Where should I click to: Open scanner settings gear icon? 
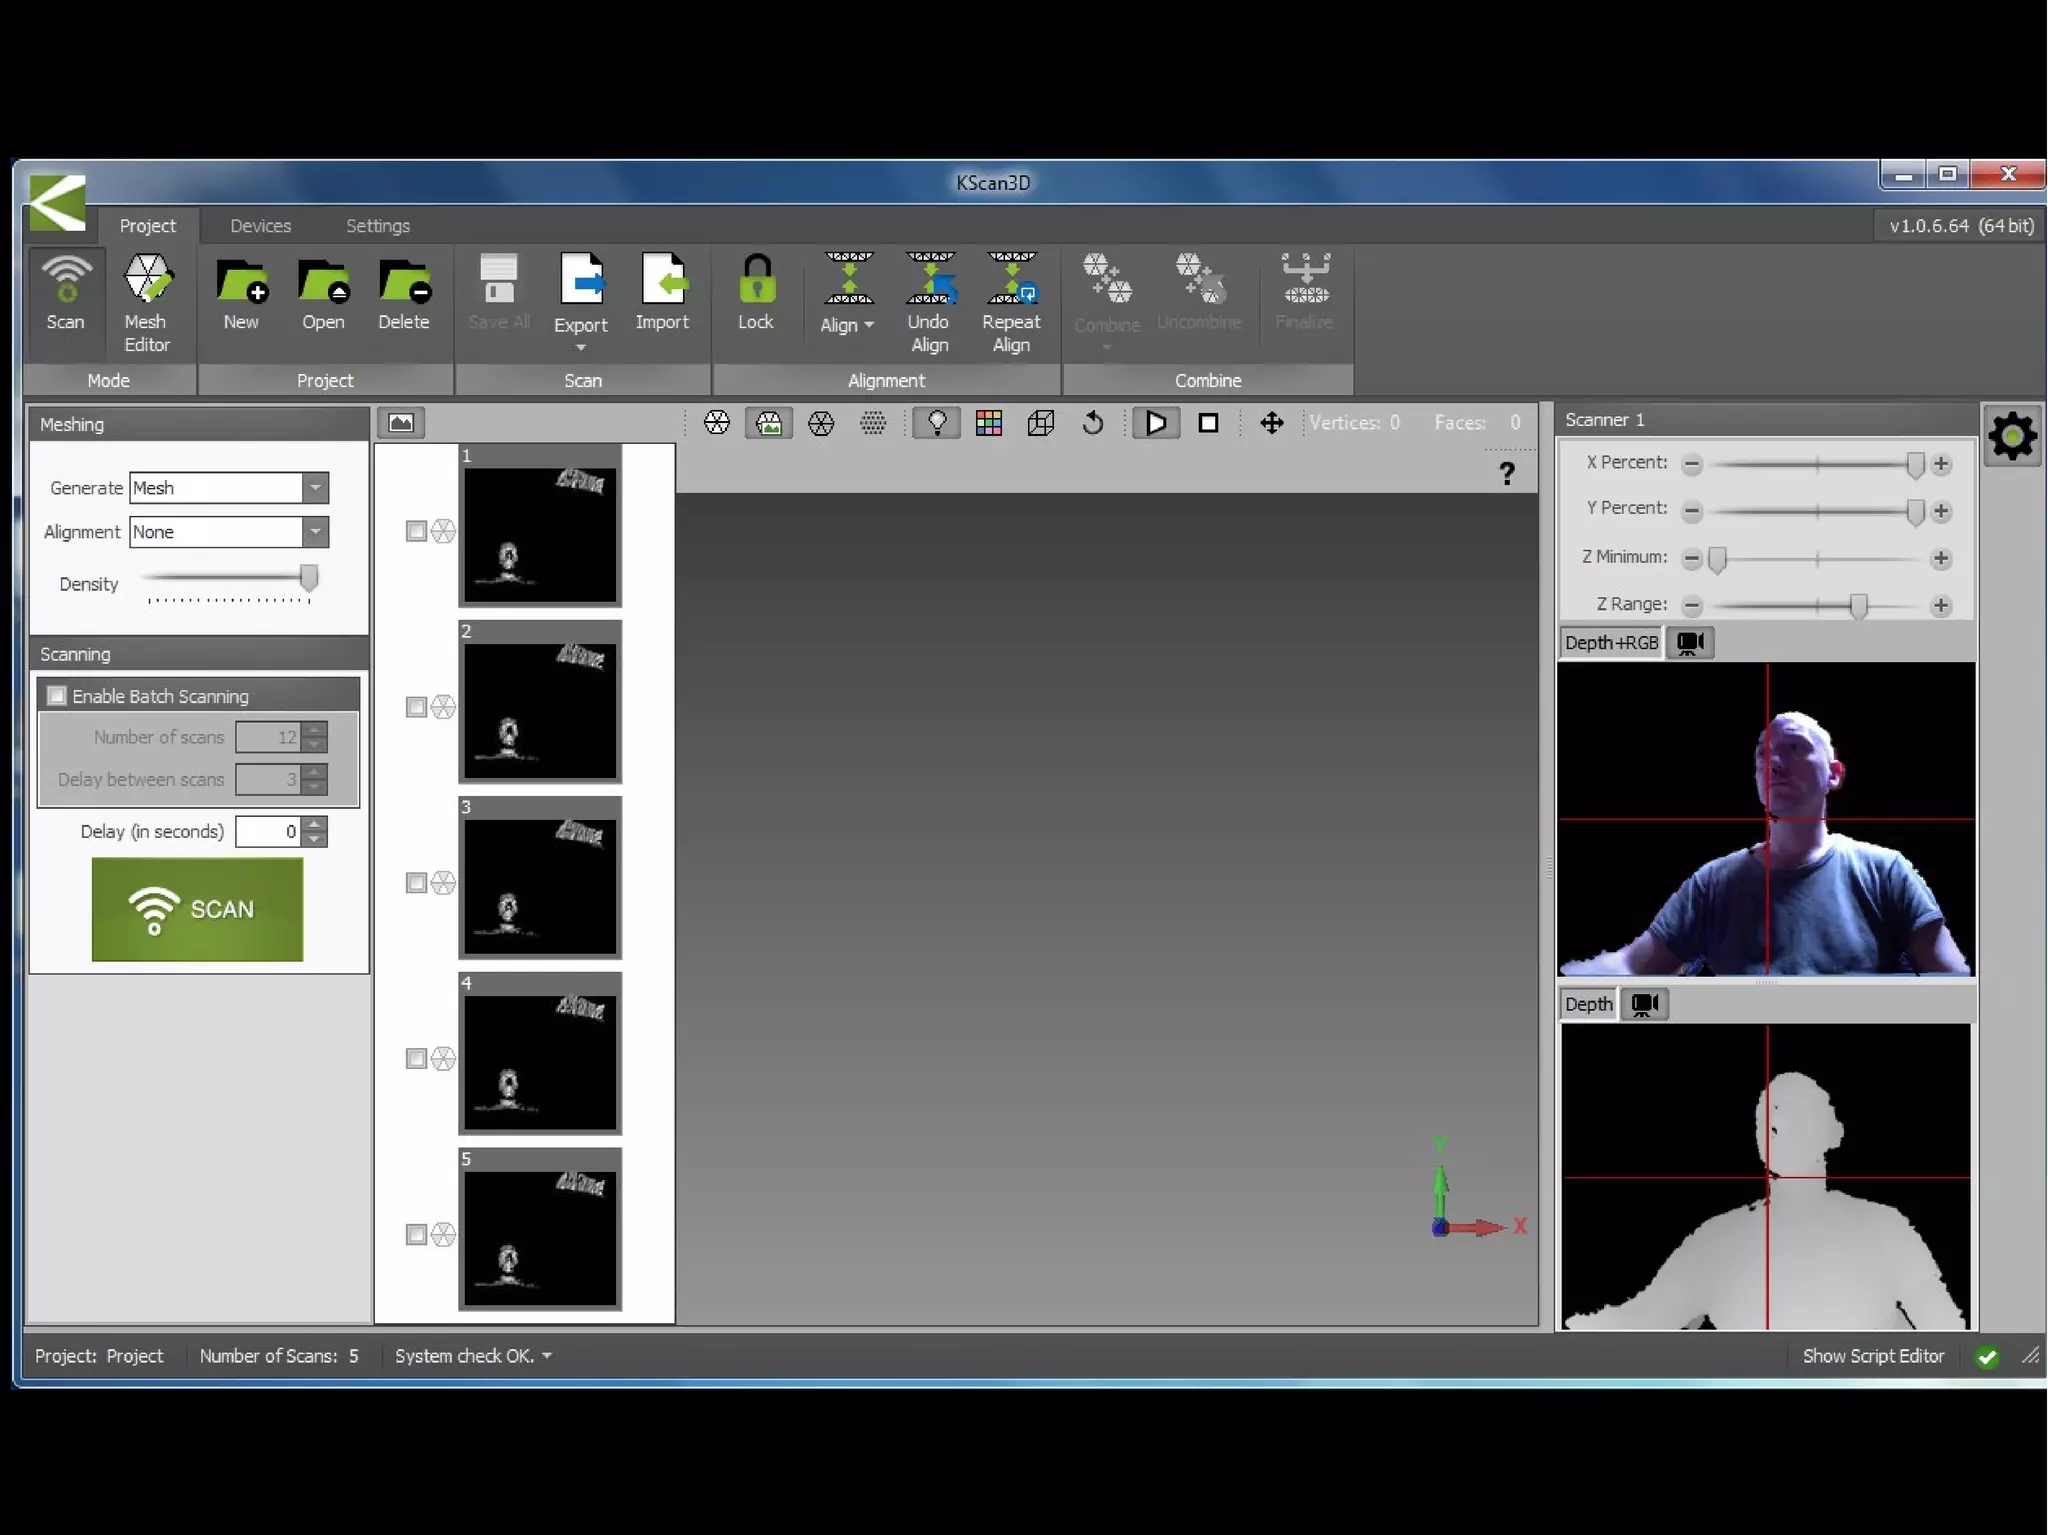[2012, 437]
